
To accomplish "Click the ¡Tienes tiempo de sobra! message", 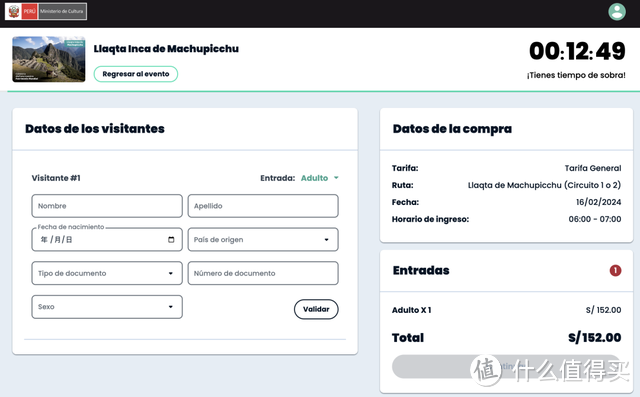I will (576, 75).
